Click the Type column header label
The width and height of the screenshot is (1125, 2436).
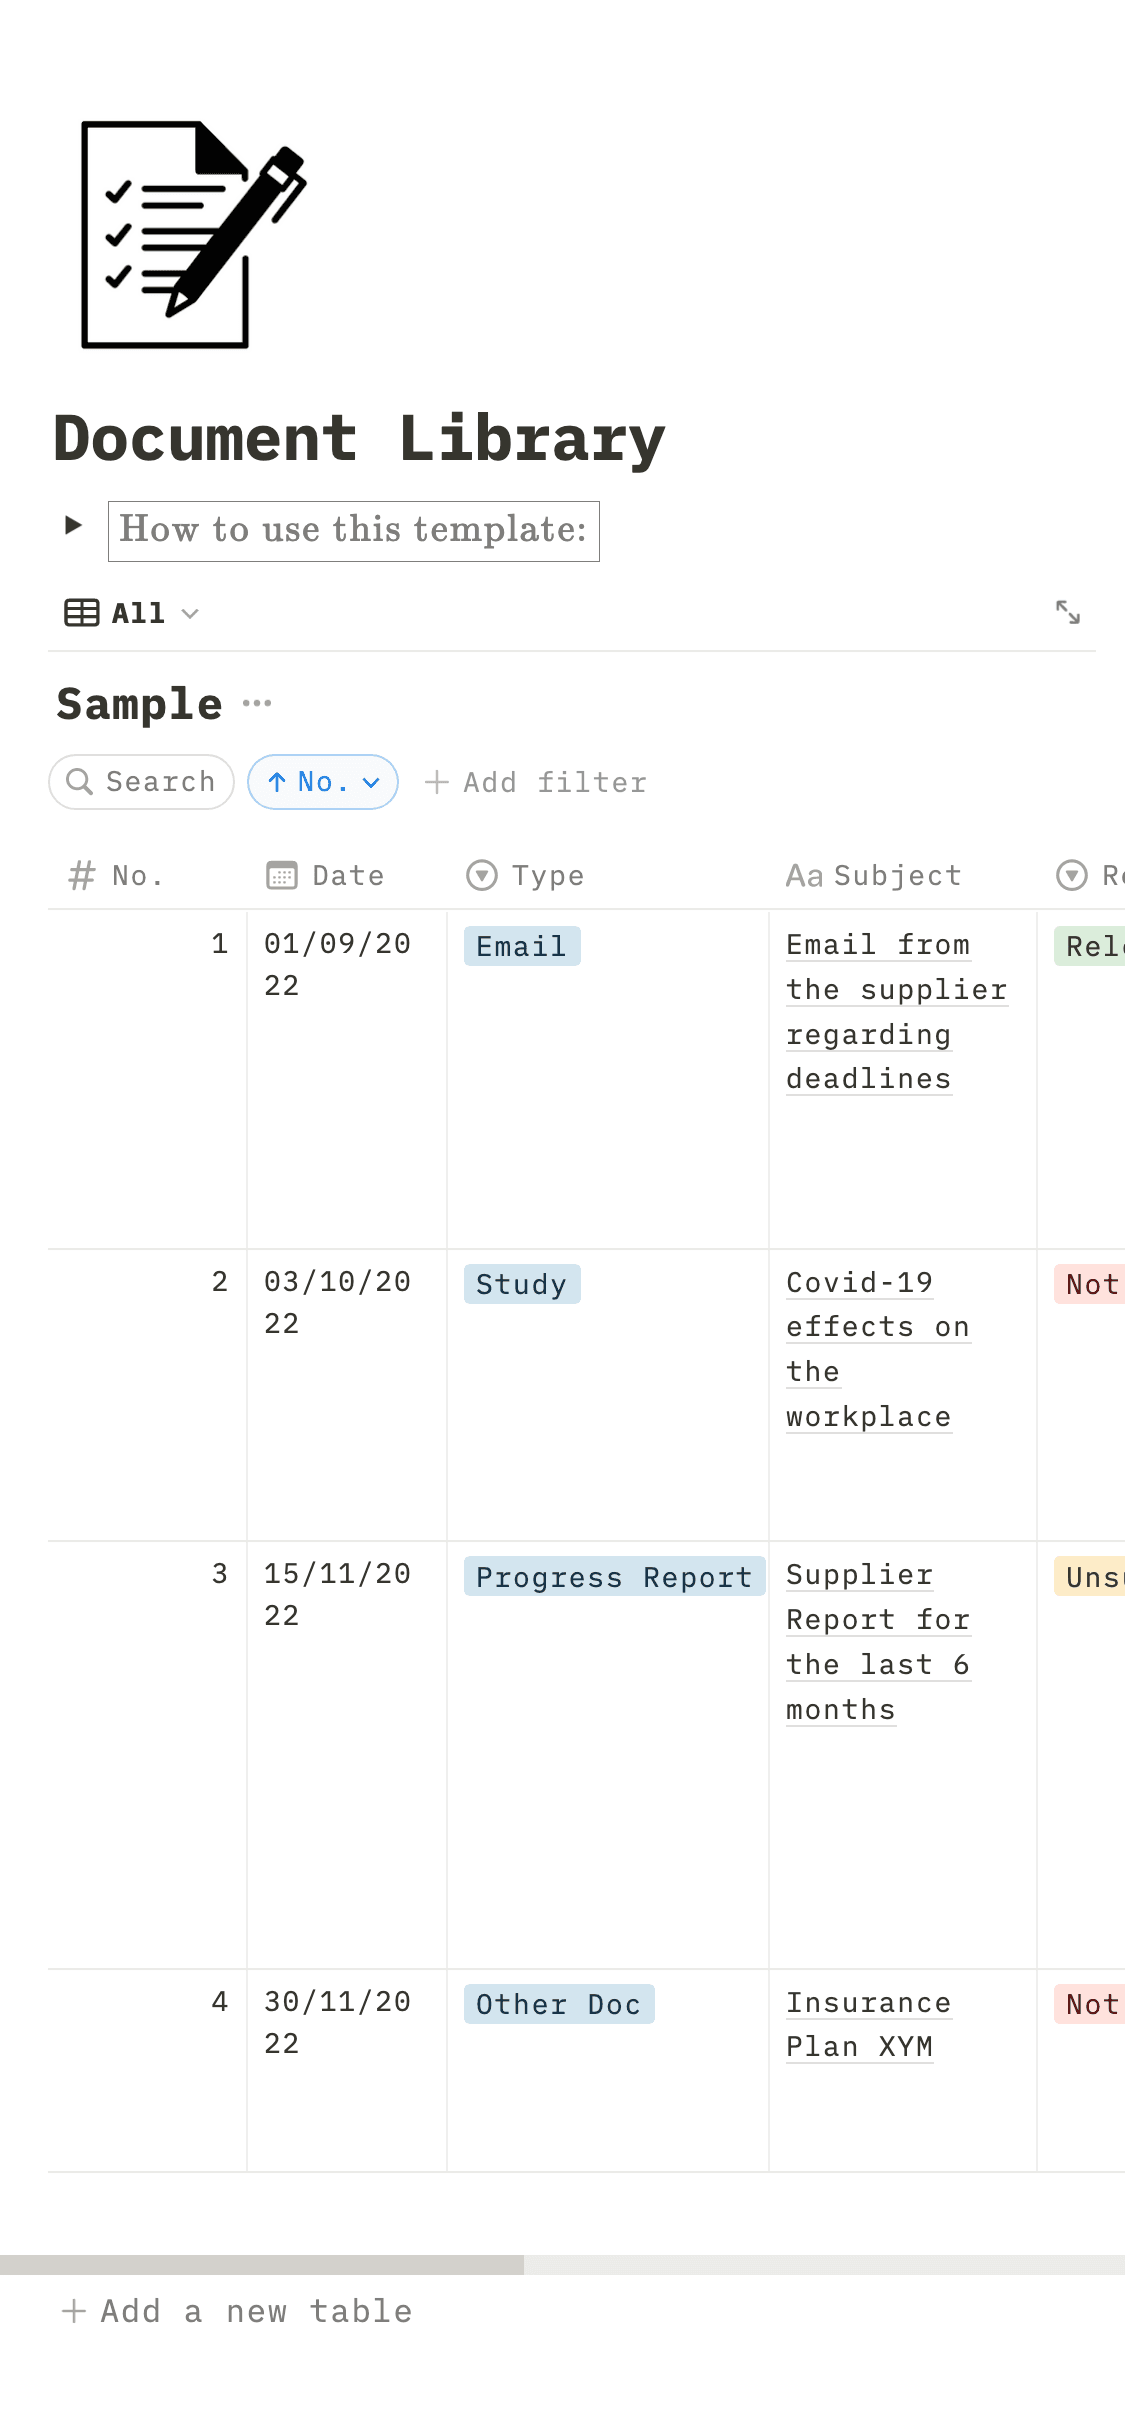tap(547, 876)
